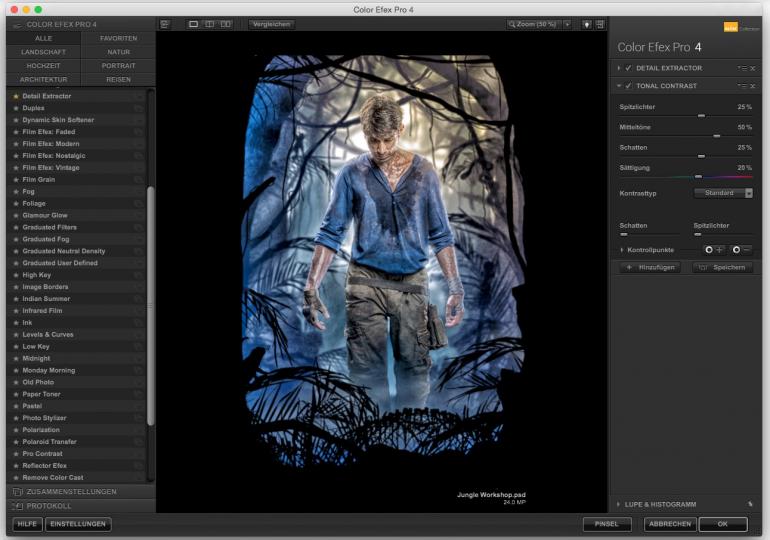Select the LANDSCHAFT category tab
This screenshot has width=770, height=540.
pos(43,52)
